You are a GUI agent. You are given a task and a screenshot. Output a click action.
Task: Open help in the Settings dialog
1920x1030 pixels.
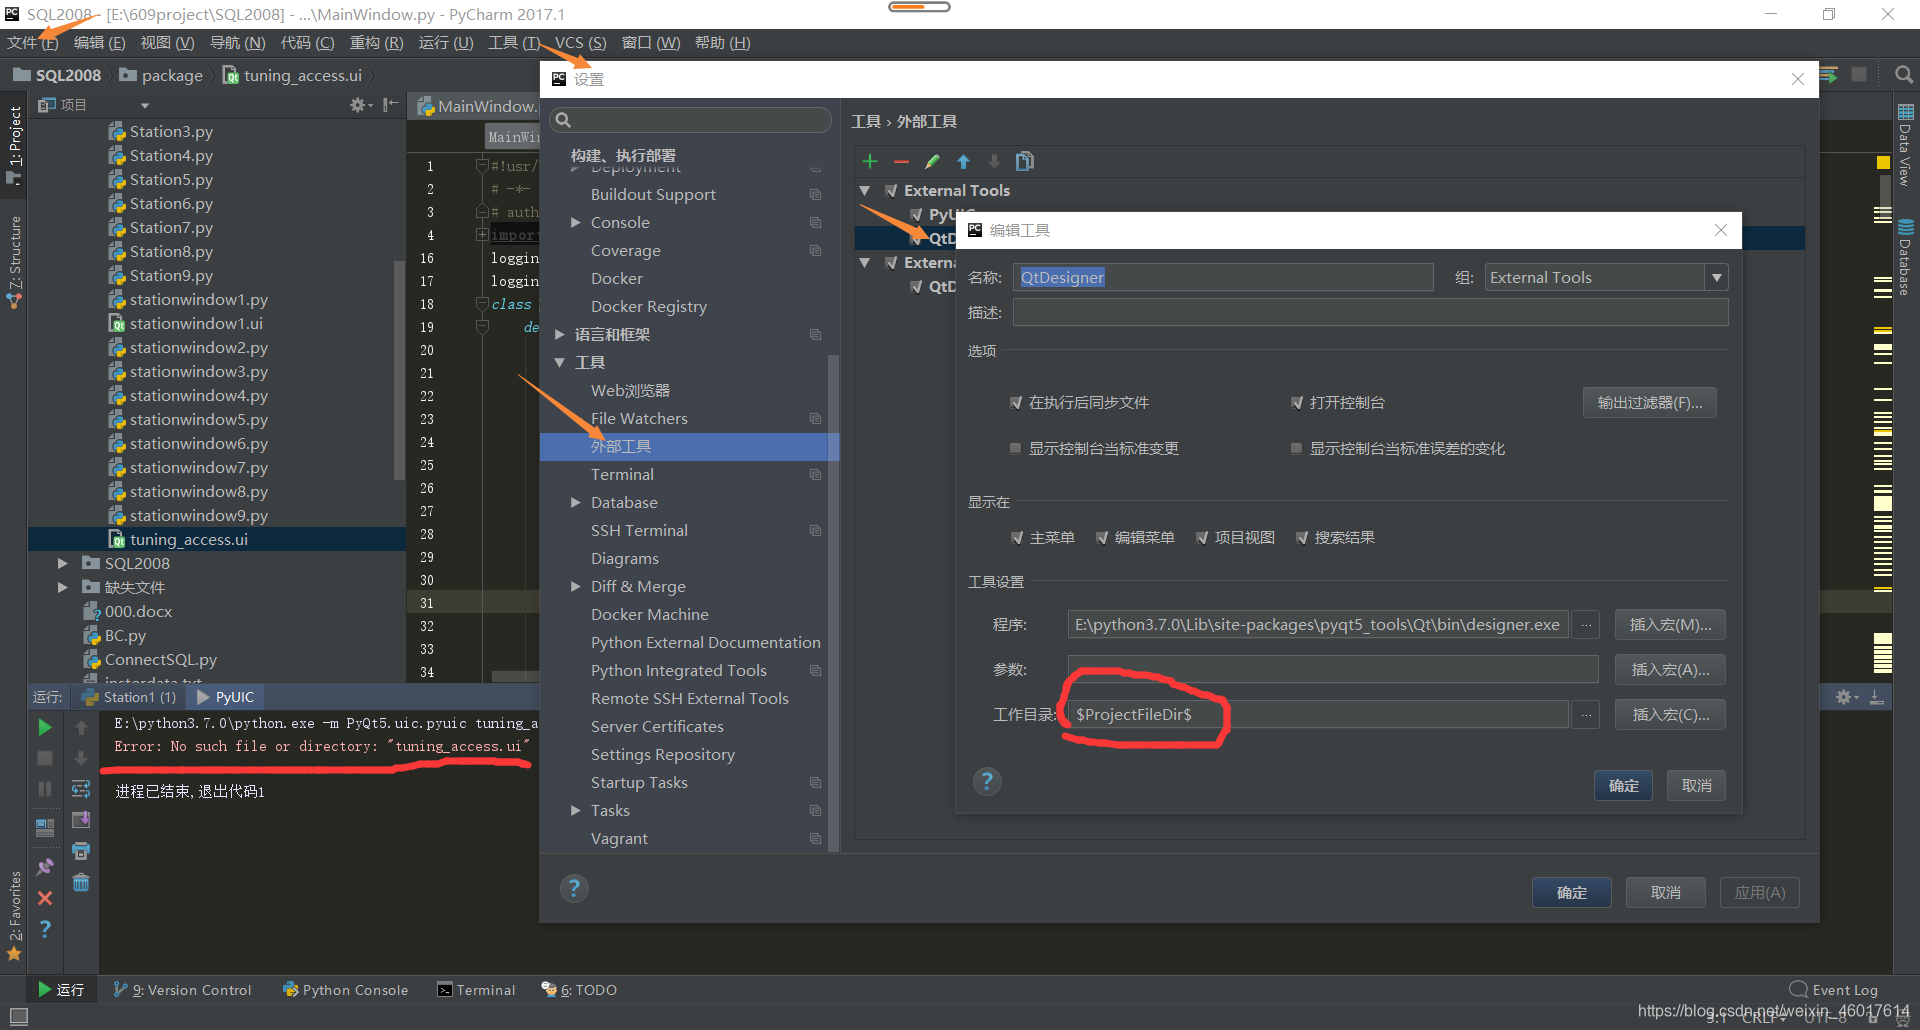click(x=574, y=888)
